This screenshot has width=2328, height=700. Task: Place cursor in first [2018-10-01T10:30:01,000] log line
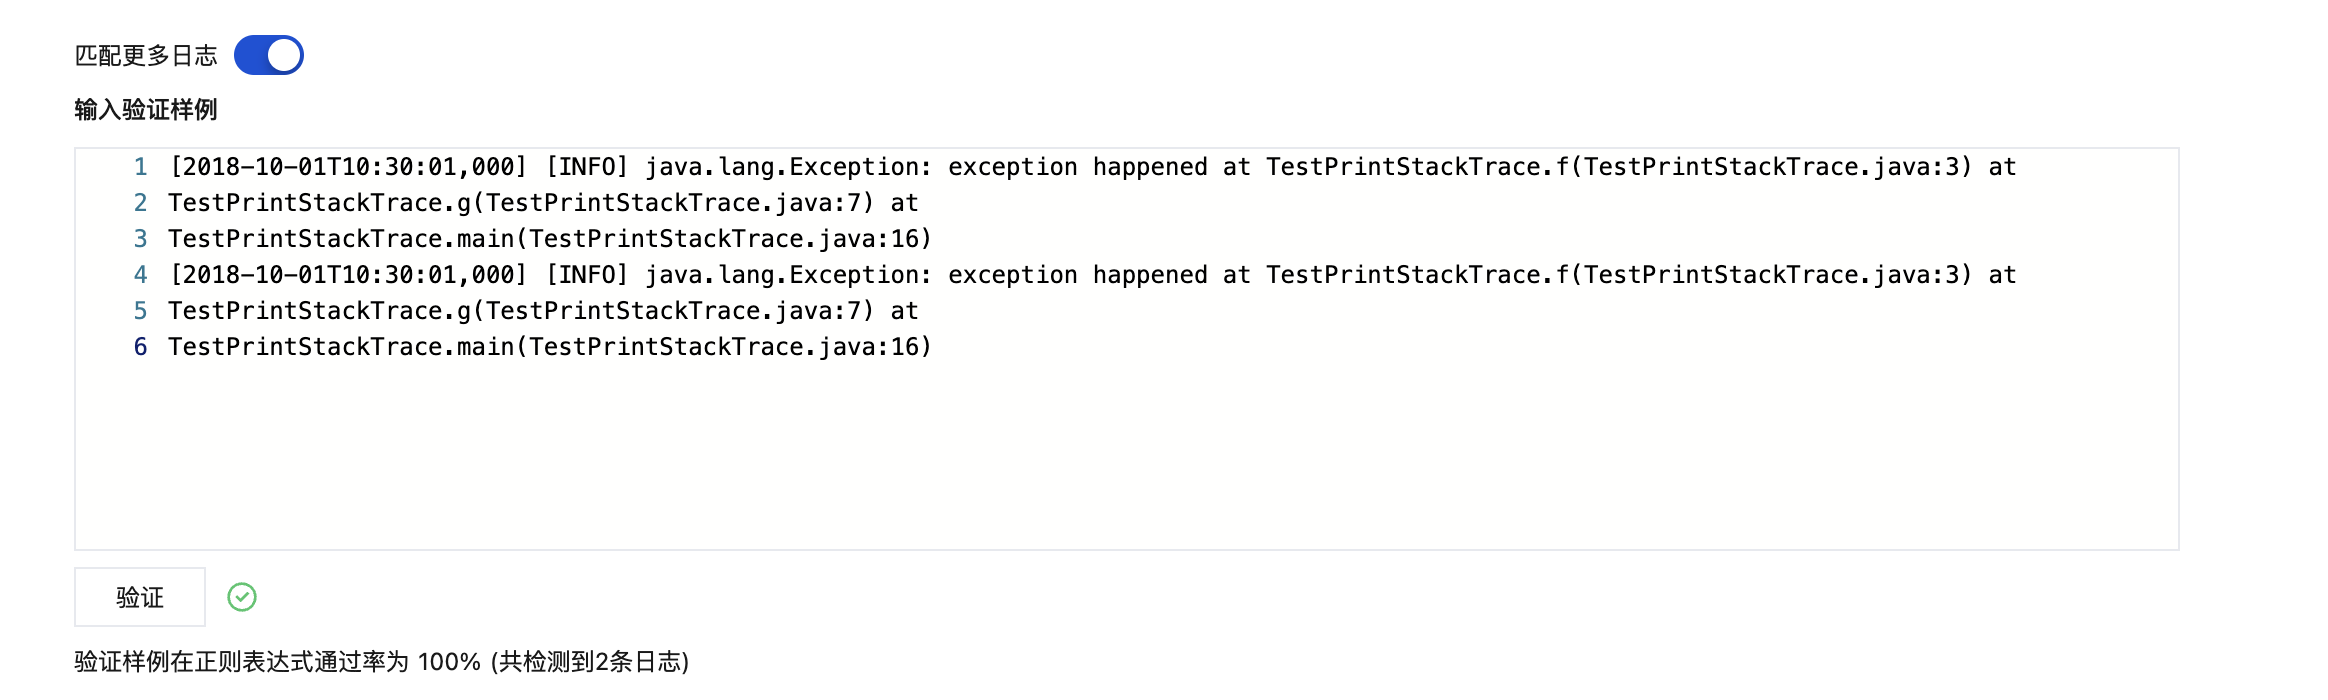348,167
